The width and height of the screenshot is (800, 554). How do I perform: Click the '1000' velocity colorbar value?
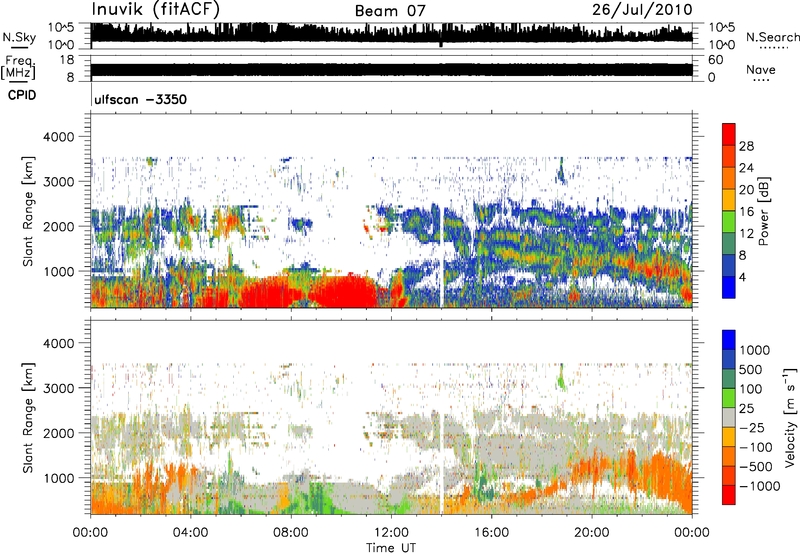click(755, 350)
